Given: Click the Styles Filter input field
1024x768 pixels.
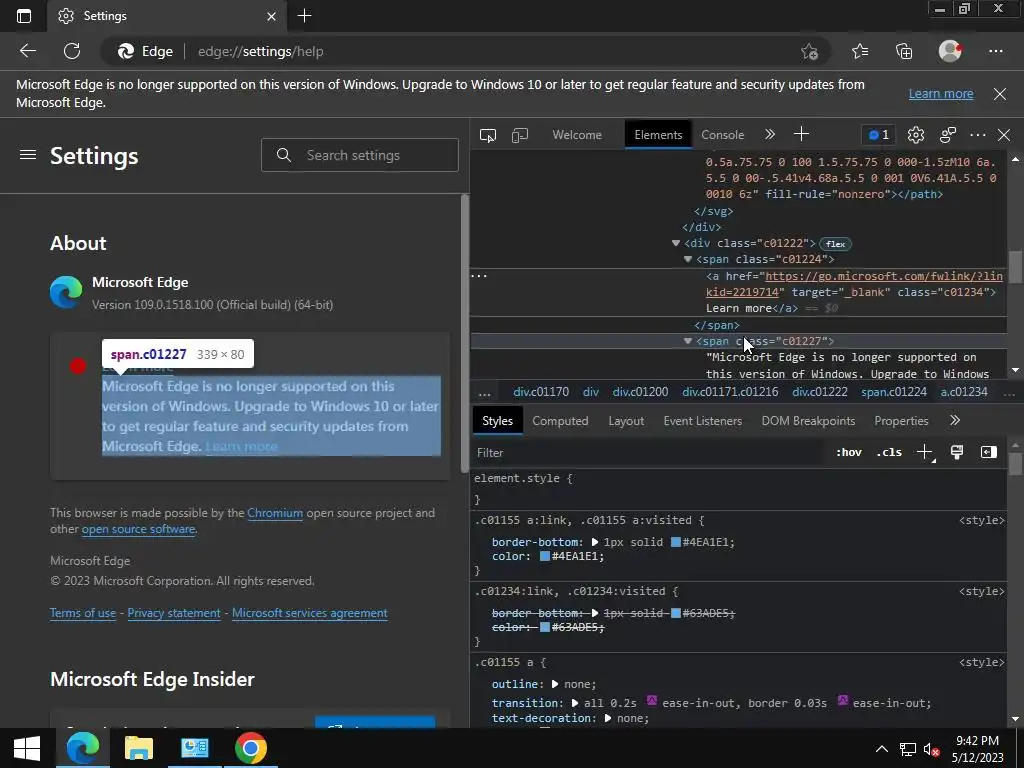Looking at the screenshot, I should [647, 453].
